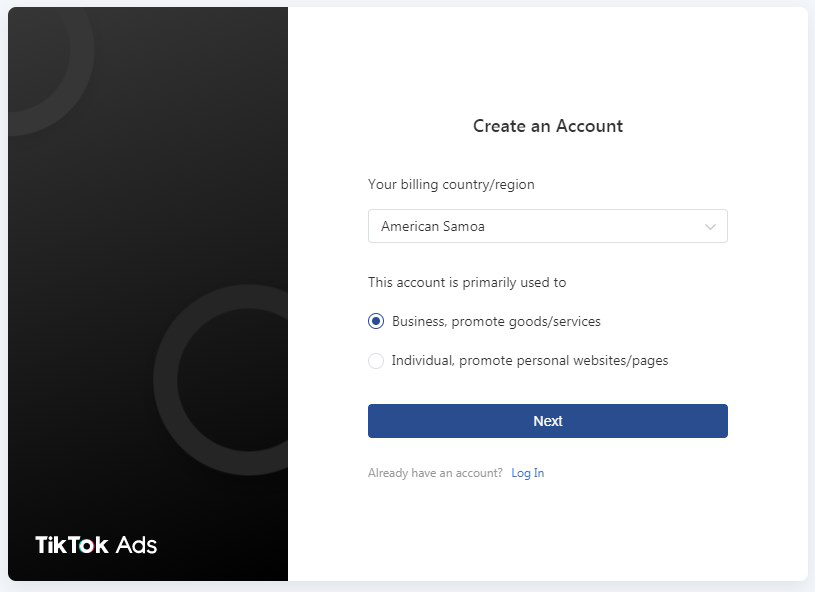This screenshot has width=815, height=592.
Task: Click the "Your billing country/region" label
Action: (x=451, y=185)
